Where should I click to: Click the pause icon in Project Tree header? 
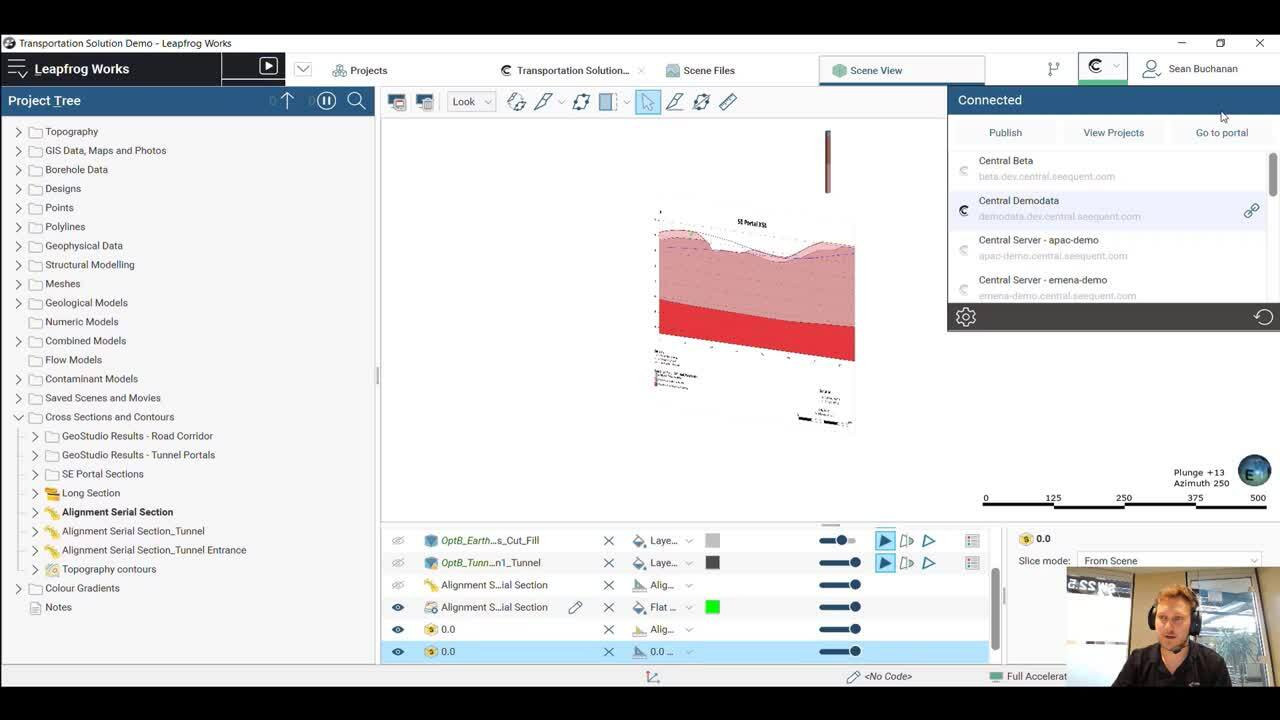326,100
